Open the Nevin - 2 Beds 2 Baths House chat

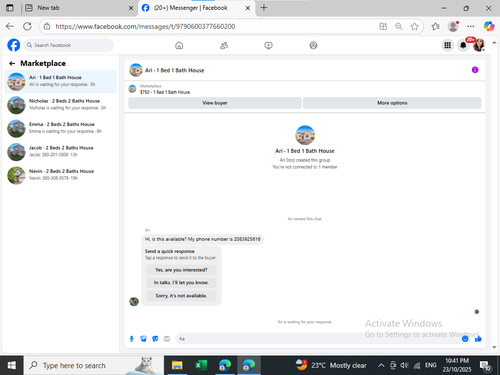(x=61, y=175)
